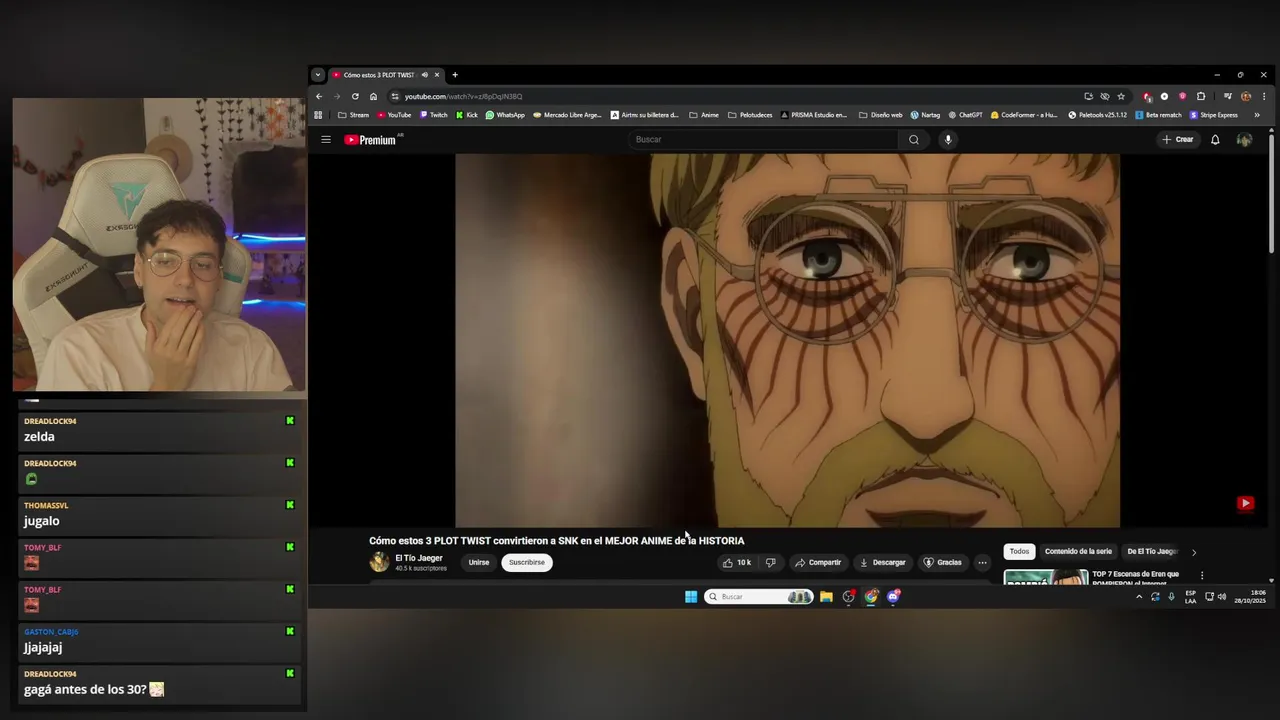1280x720 pixels.
Task: Open options for TOP 7 Escenas video
Action: [1202, 575]
